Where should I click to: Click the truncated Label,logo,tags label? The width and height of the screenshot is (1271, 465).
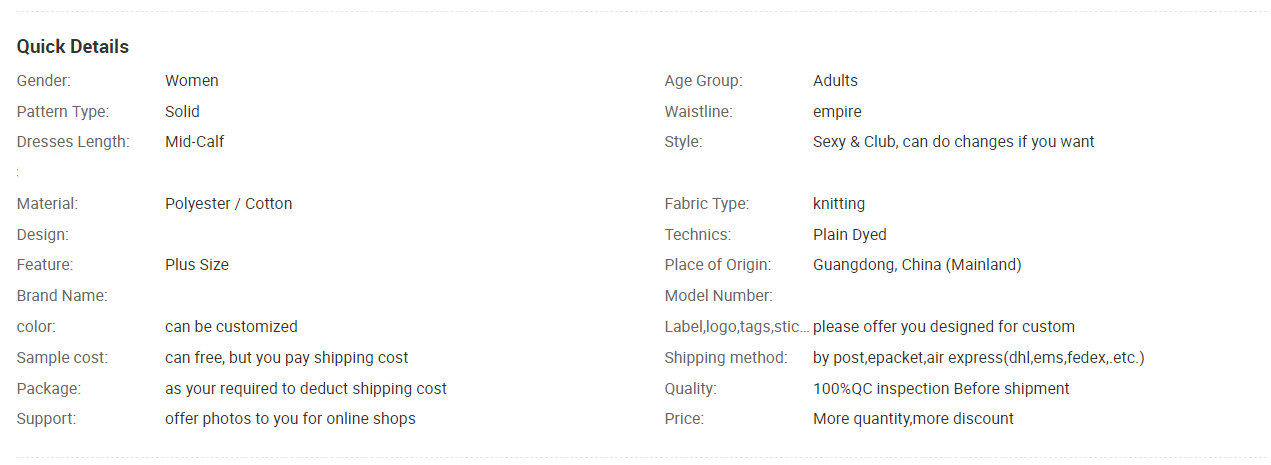click(737, 327)
